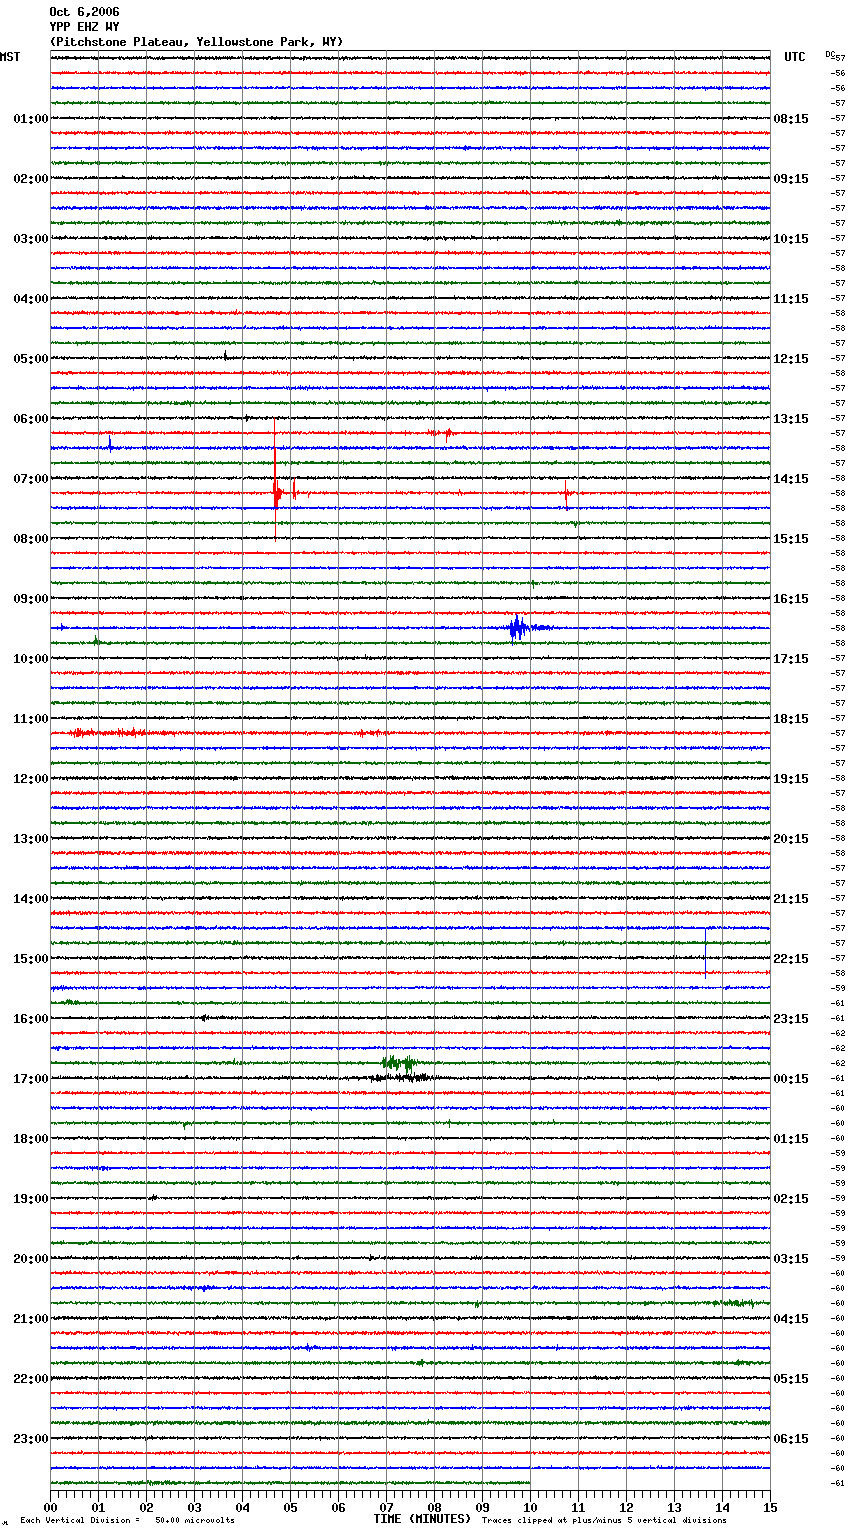Click the date header Oct 6,2006
The image size is (850, 1534).
(84, 12)
